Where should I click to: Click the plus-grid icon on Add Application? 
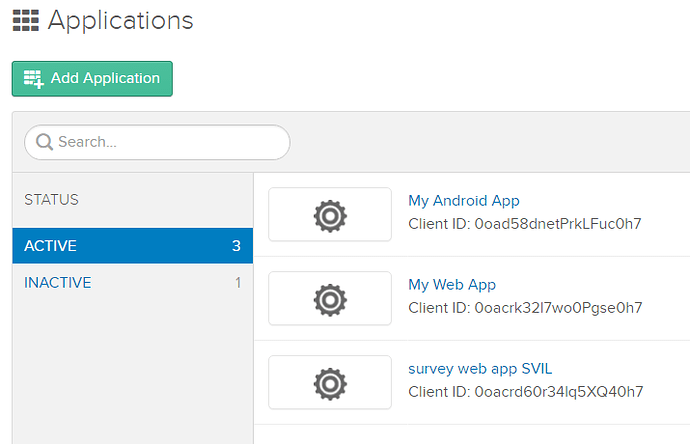[x=34, y=79]
